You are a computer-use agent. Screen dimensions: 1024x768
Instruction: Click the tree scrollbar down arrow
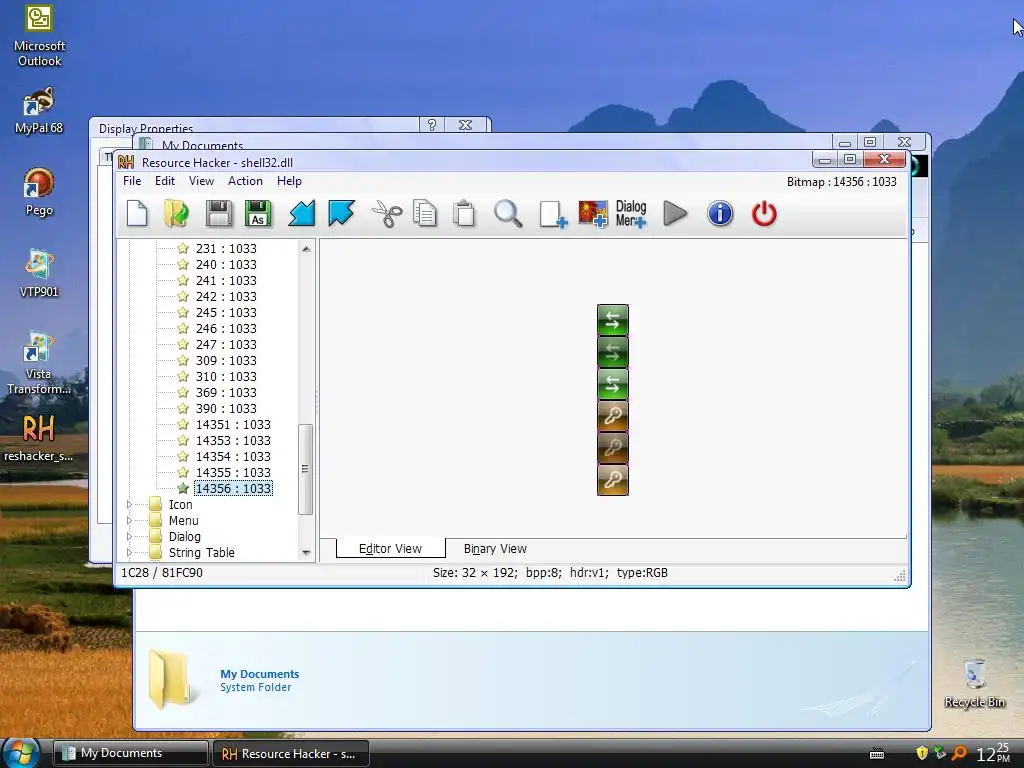[306, 552]
